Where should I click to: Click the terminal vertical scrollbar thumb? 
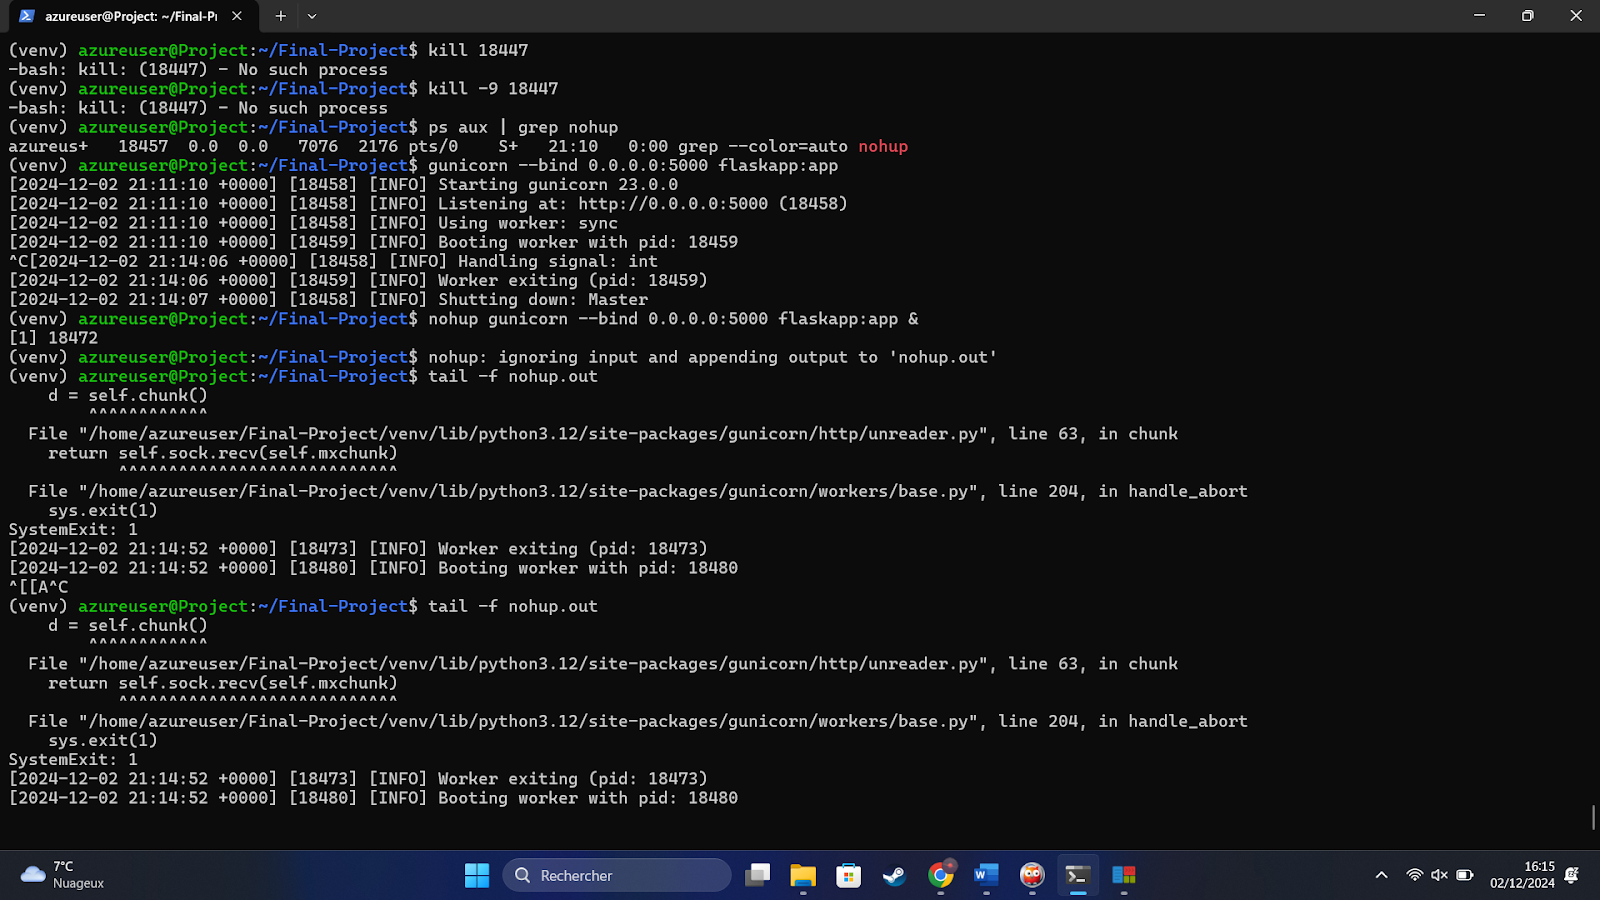[x=1593, y=817]
